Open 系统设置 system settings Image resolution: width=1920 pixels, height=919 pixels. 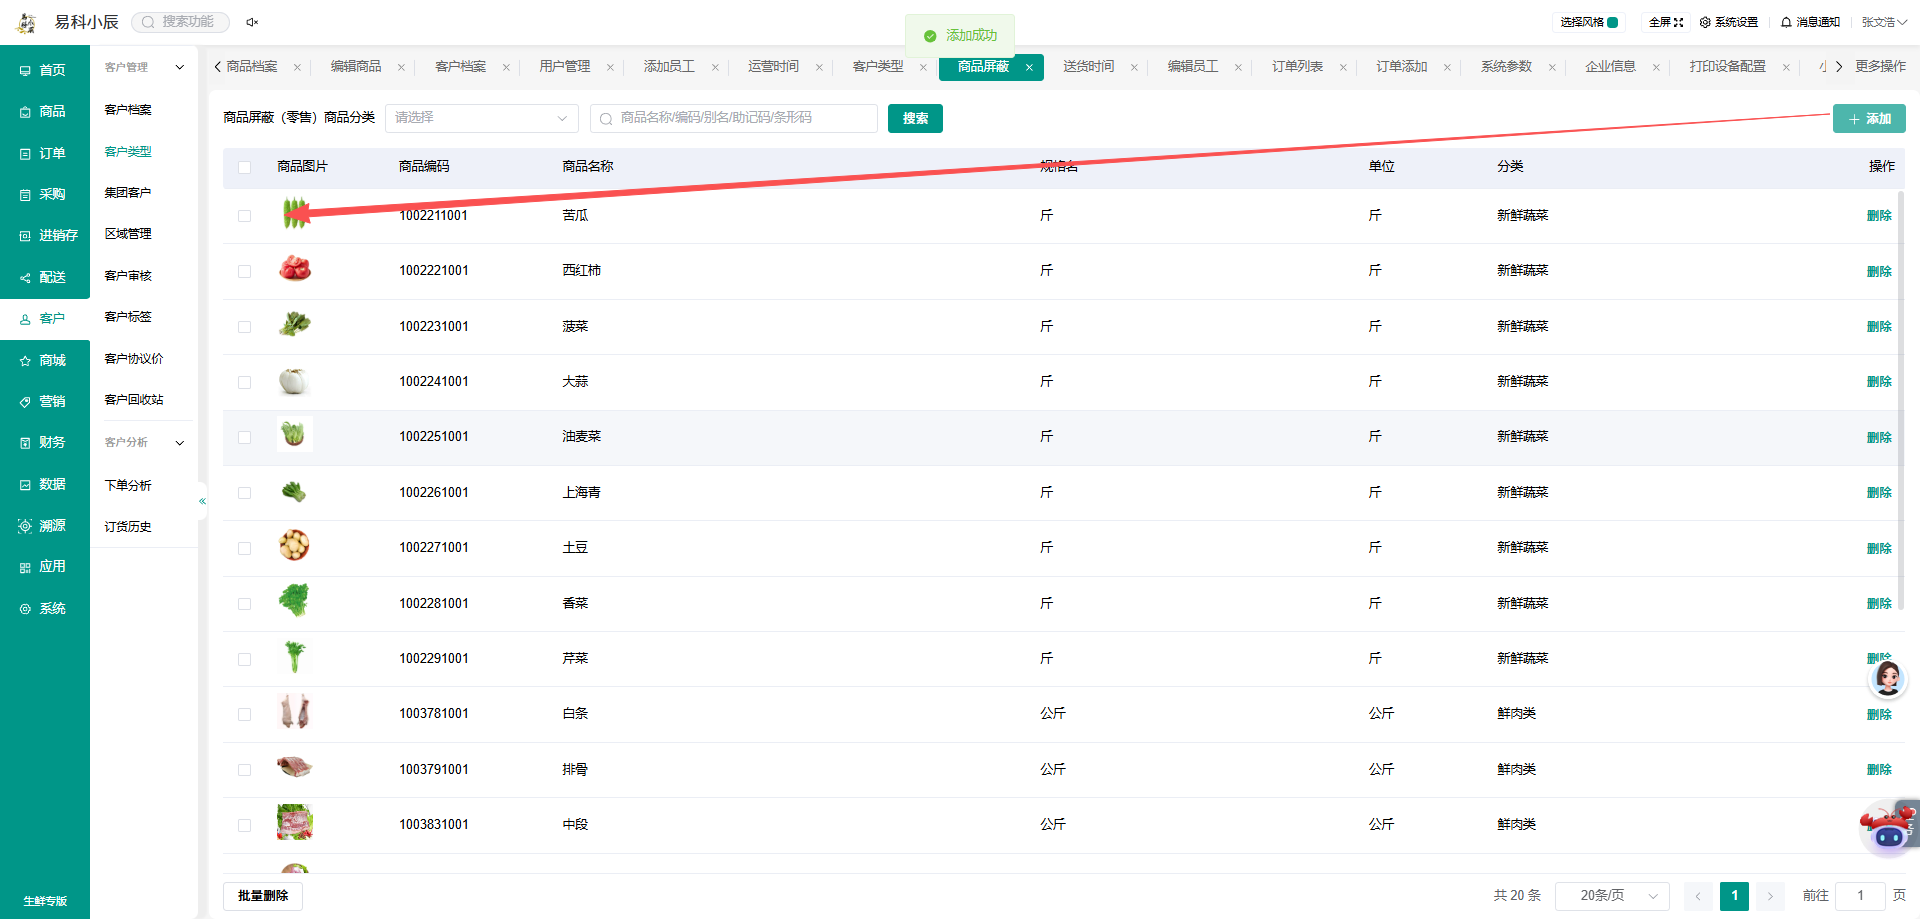pos(1729,22)
